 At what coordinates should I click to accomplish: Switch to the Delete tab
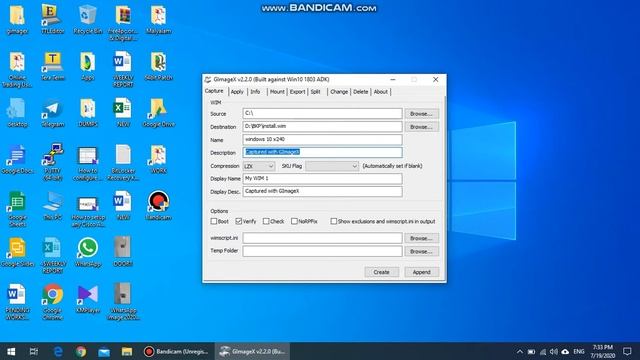[360, 92]
